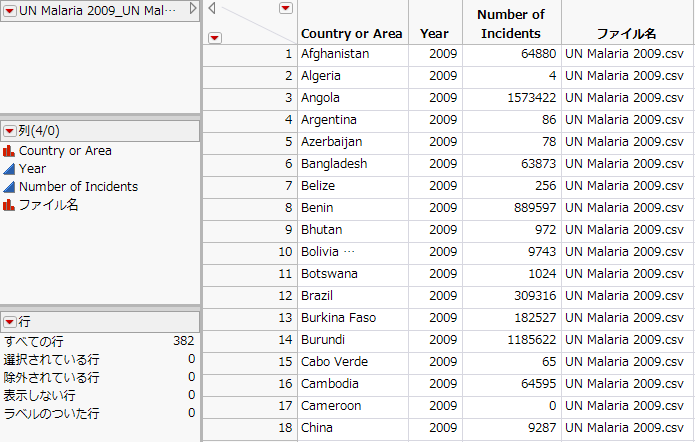Viewport: 695px width, 442px height.
Task: Select the Number of Incidents column header
Action: pyautogui.click(x=510, y=24)
